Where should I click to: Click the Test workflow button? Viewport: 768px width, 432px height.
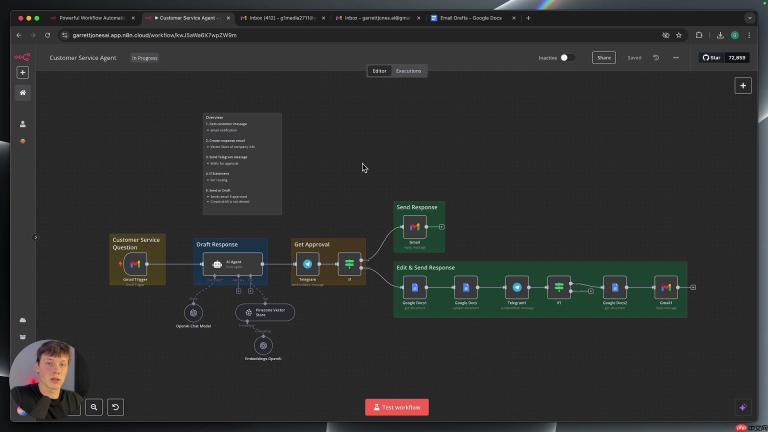[397, 407]
